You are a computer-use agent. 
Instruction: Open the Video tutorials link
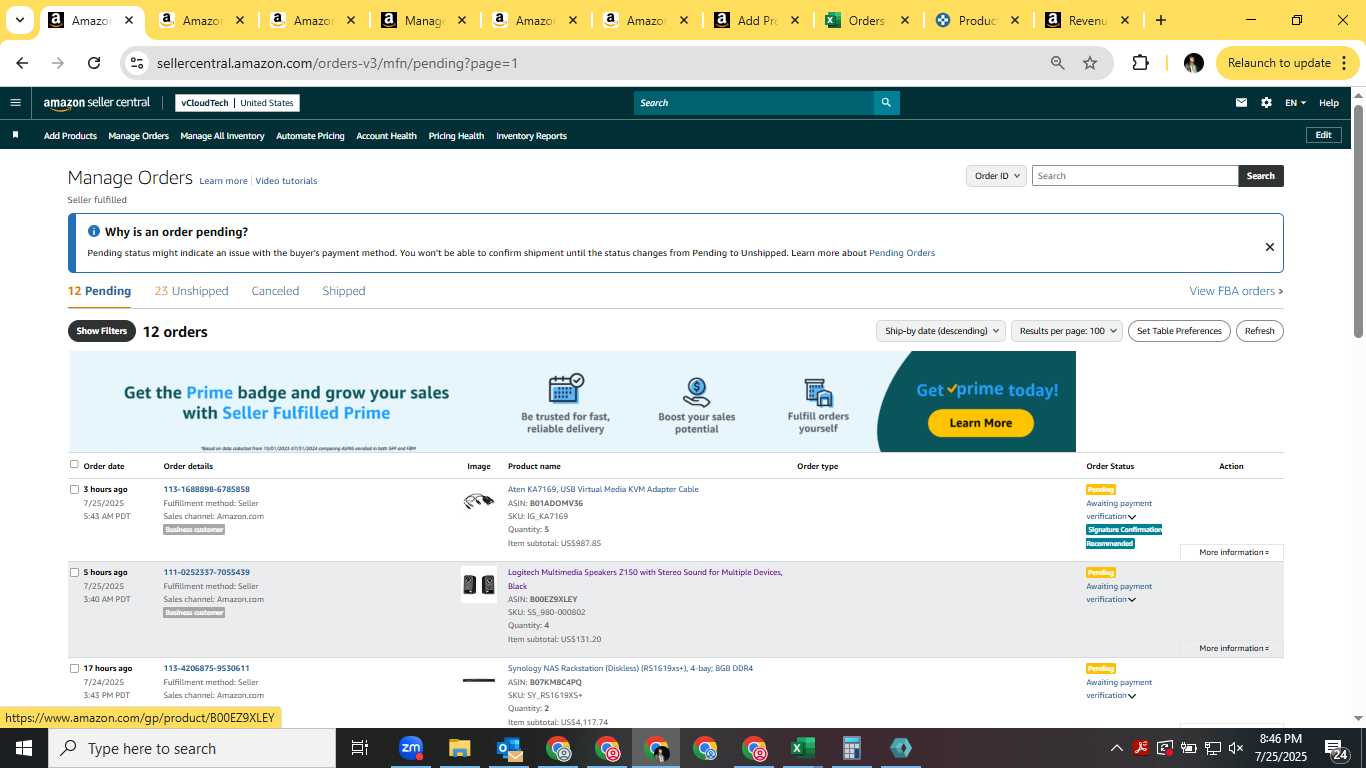pos(286,181)
